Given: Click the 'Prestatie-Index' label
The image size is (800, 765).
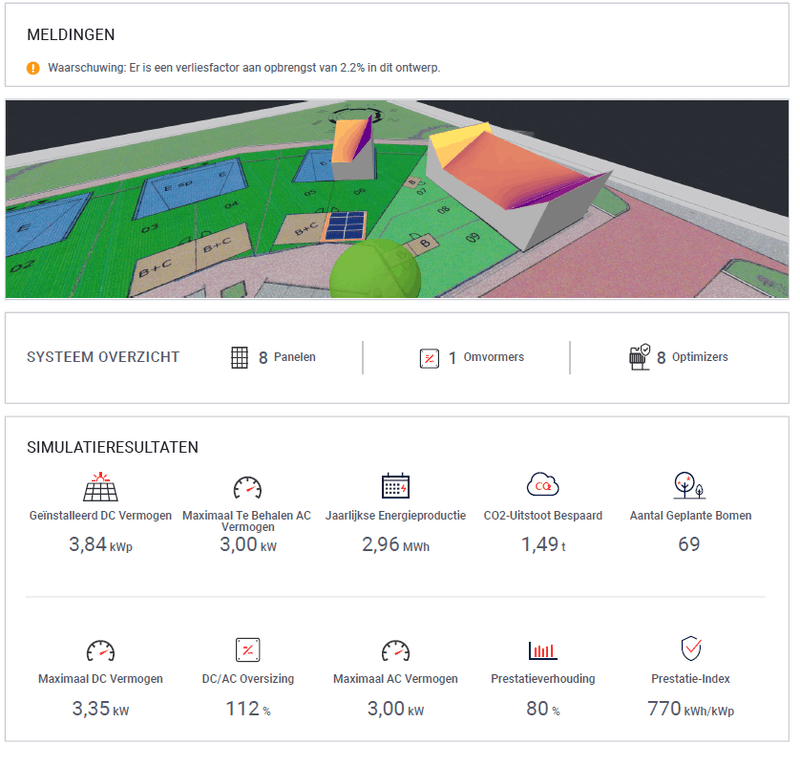Looking at the screenshot, I should [x=690, y=679].
